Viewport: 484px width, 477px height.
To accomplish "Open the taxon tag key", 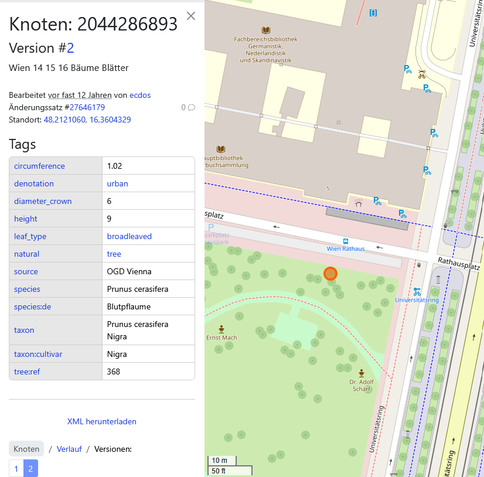I will (24, 330).
